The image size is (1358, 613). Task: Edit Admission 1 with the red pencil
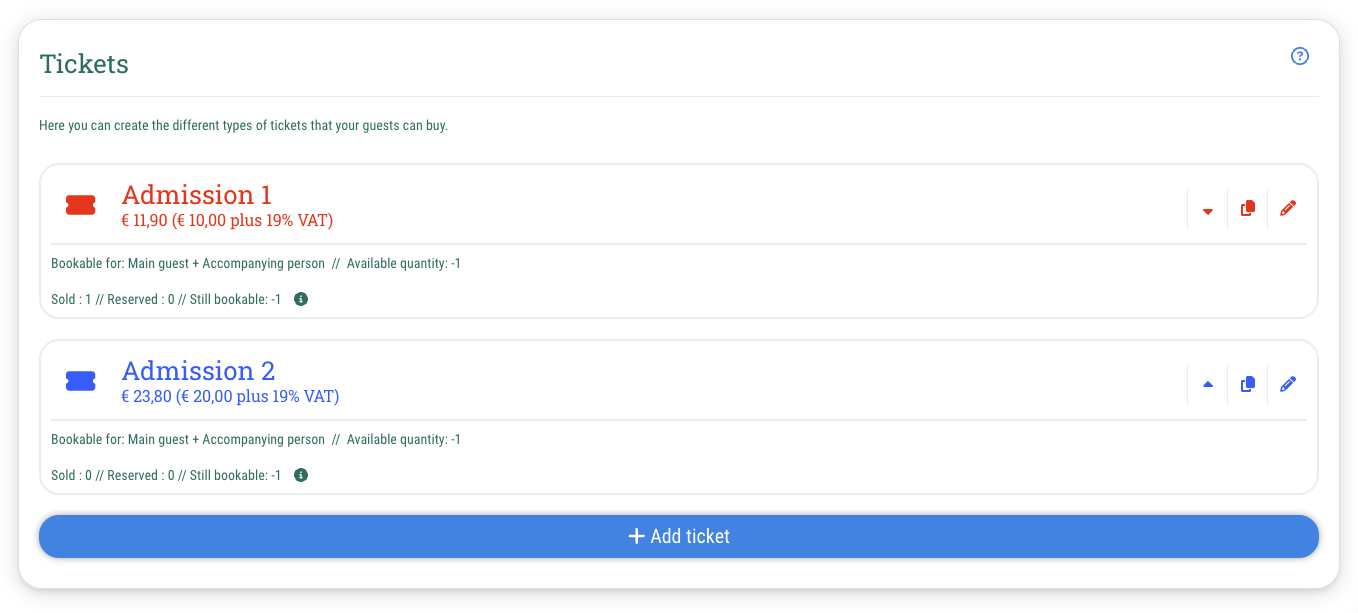click(x=1287, y=209)
